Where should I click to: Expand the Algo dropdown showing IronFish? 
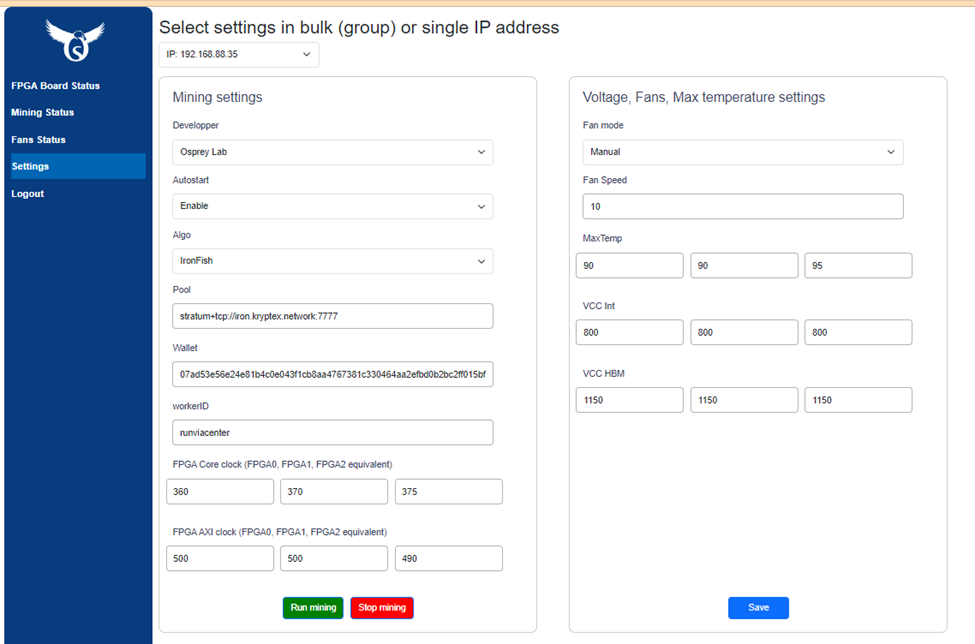tap(333, 261)
